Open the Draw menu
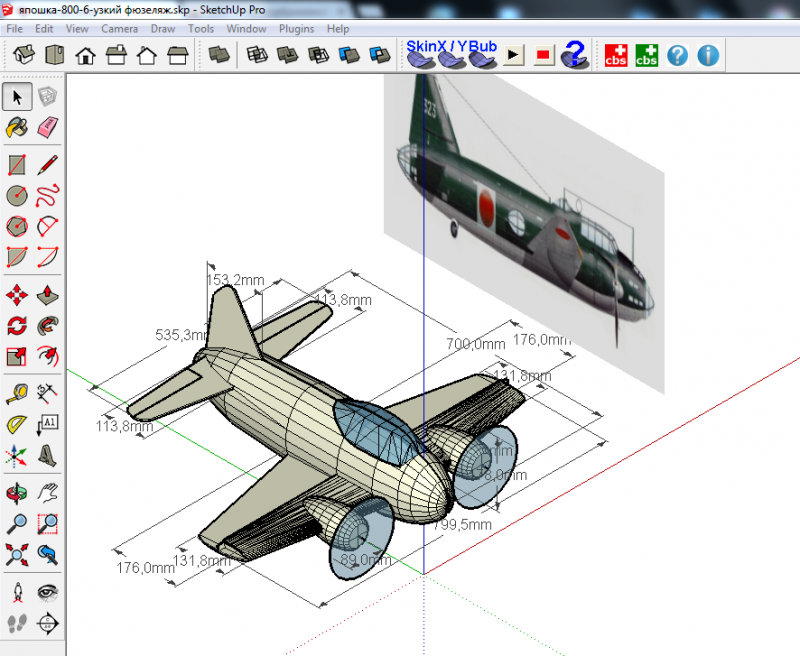 (x=163, y=29)
